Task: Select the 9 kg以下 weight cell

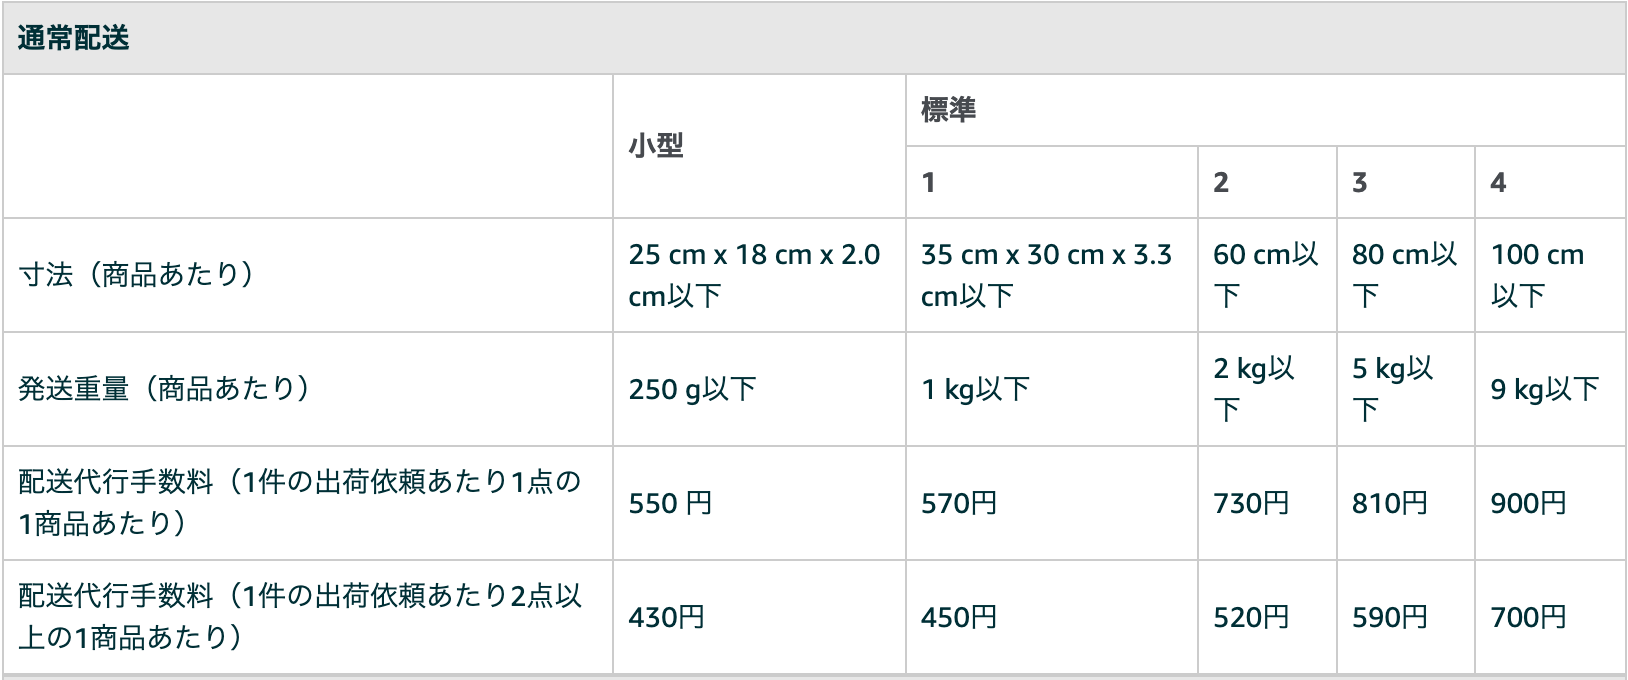Action: tap(1544, 389)
